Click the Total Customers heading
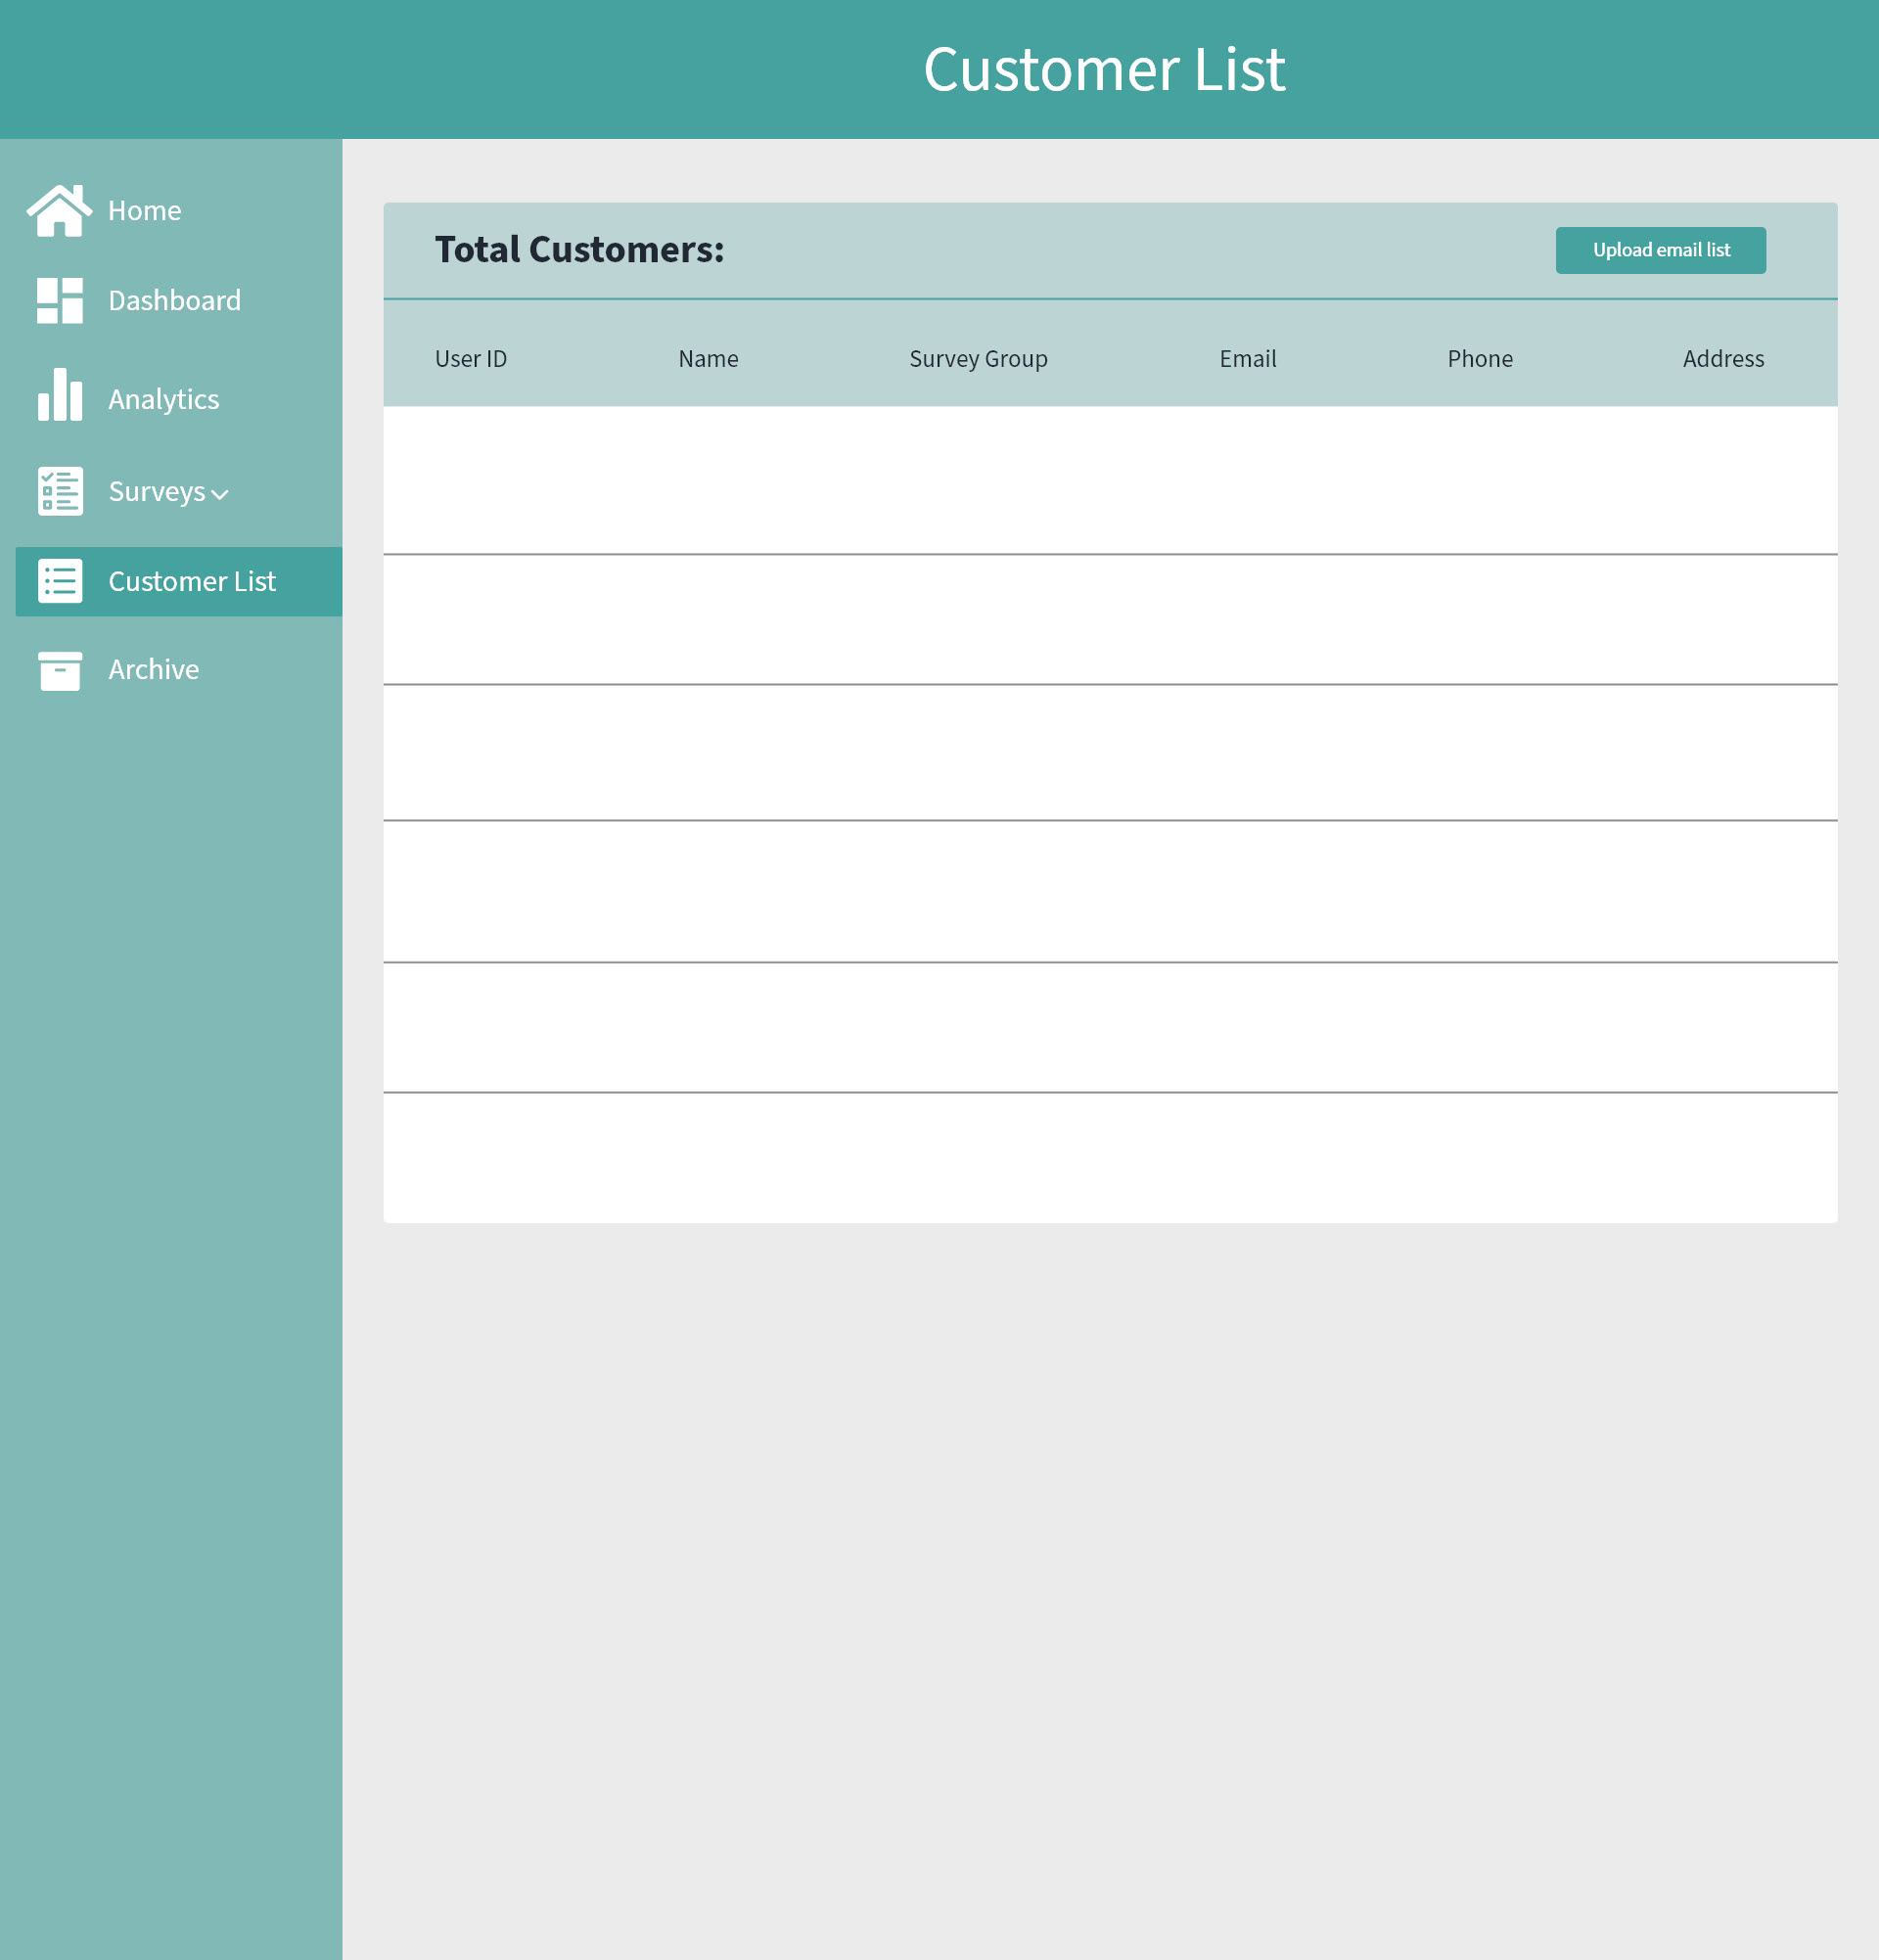Image resolution: width=1879 pixels, height=1960 pixels. [579, 250]
